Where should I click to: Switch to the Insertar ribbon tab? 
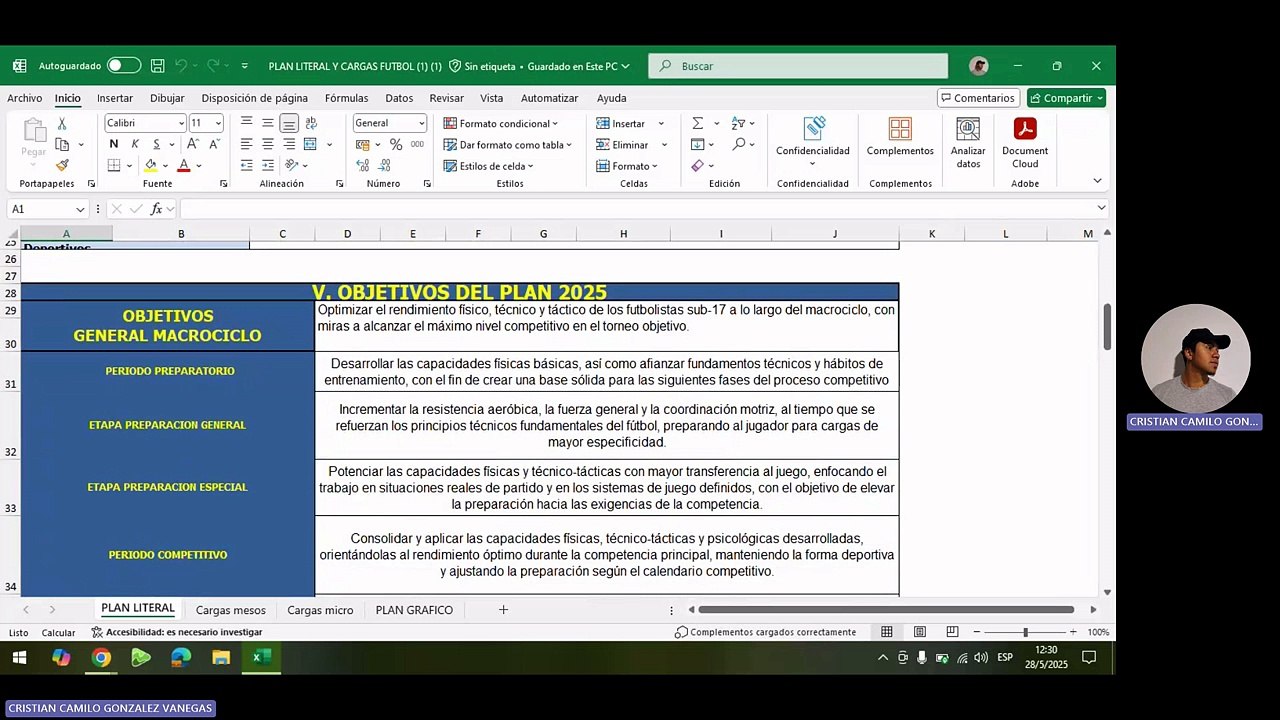click(115, 98)
